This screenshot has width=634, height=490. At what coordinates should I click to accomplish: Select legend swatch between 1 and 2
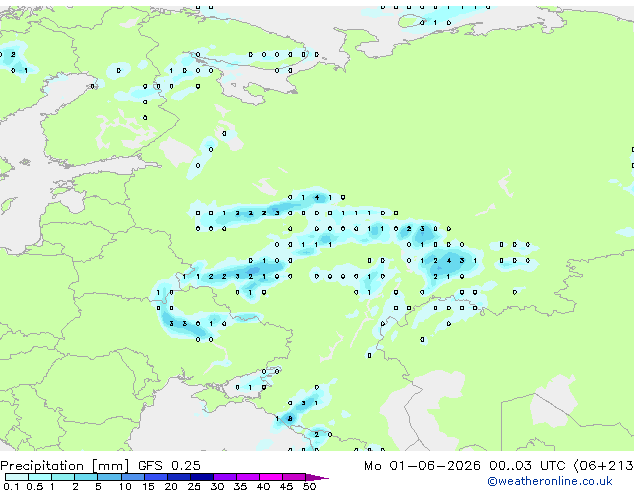point(63,477)
